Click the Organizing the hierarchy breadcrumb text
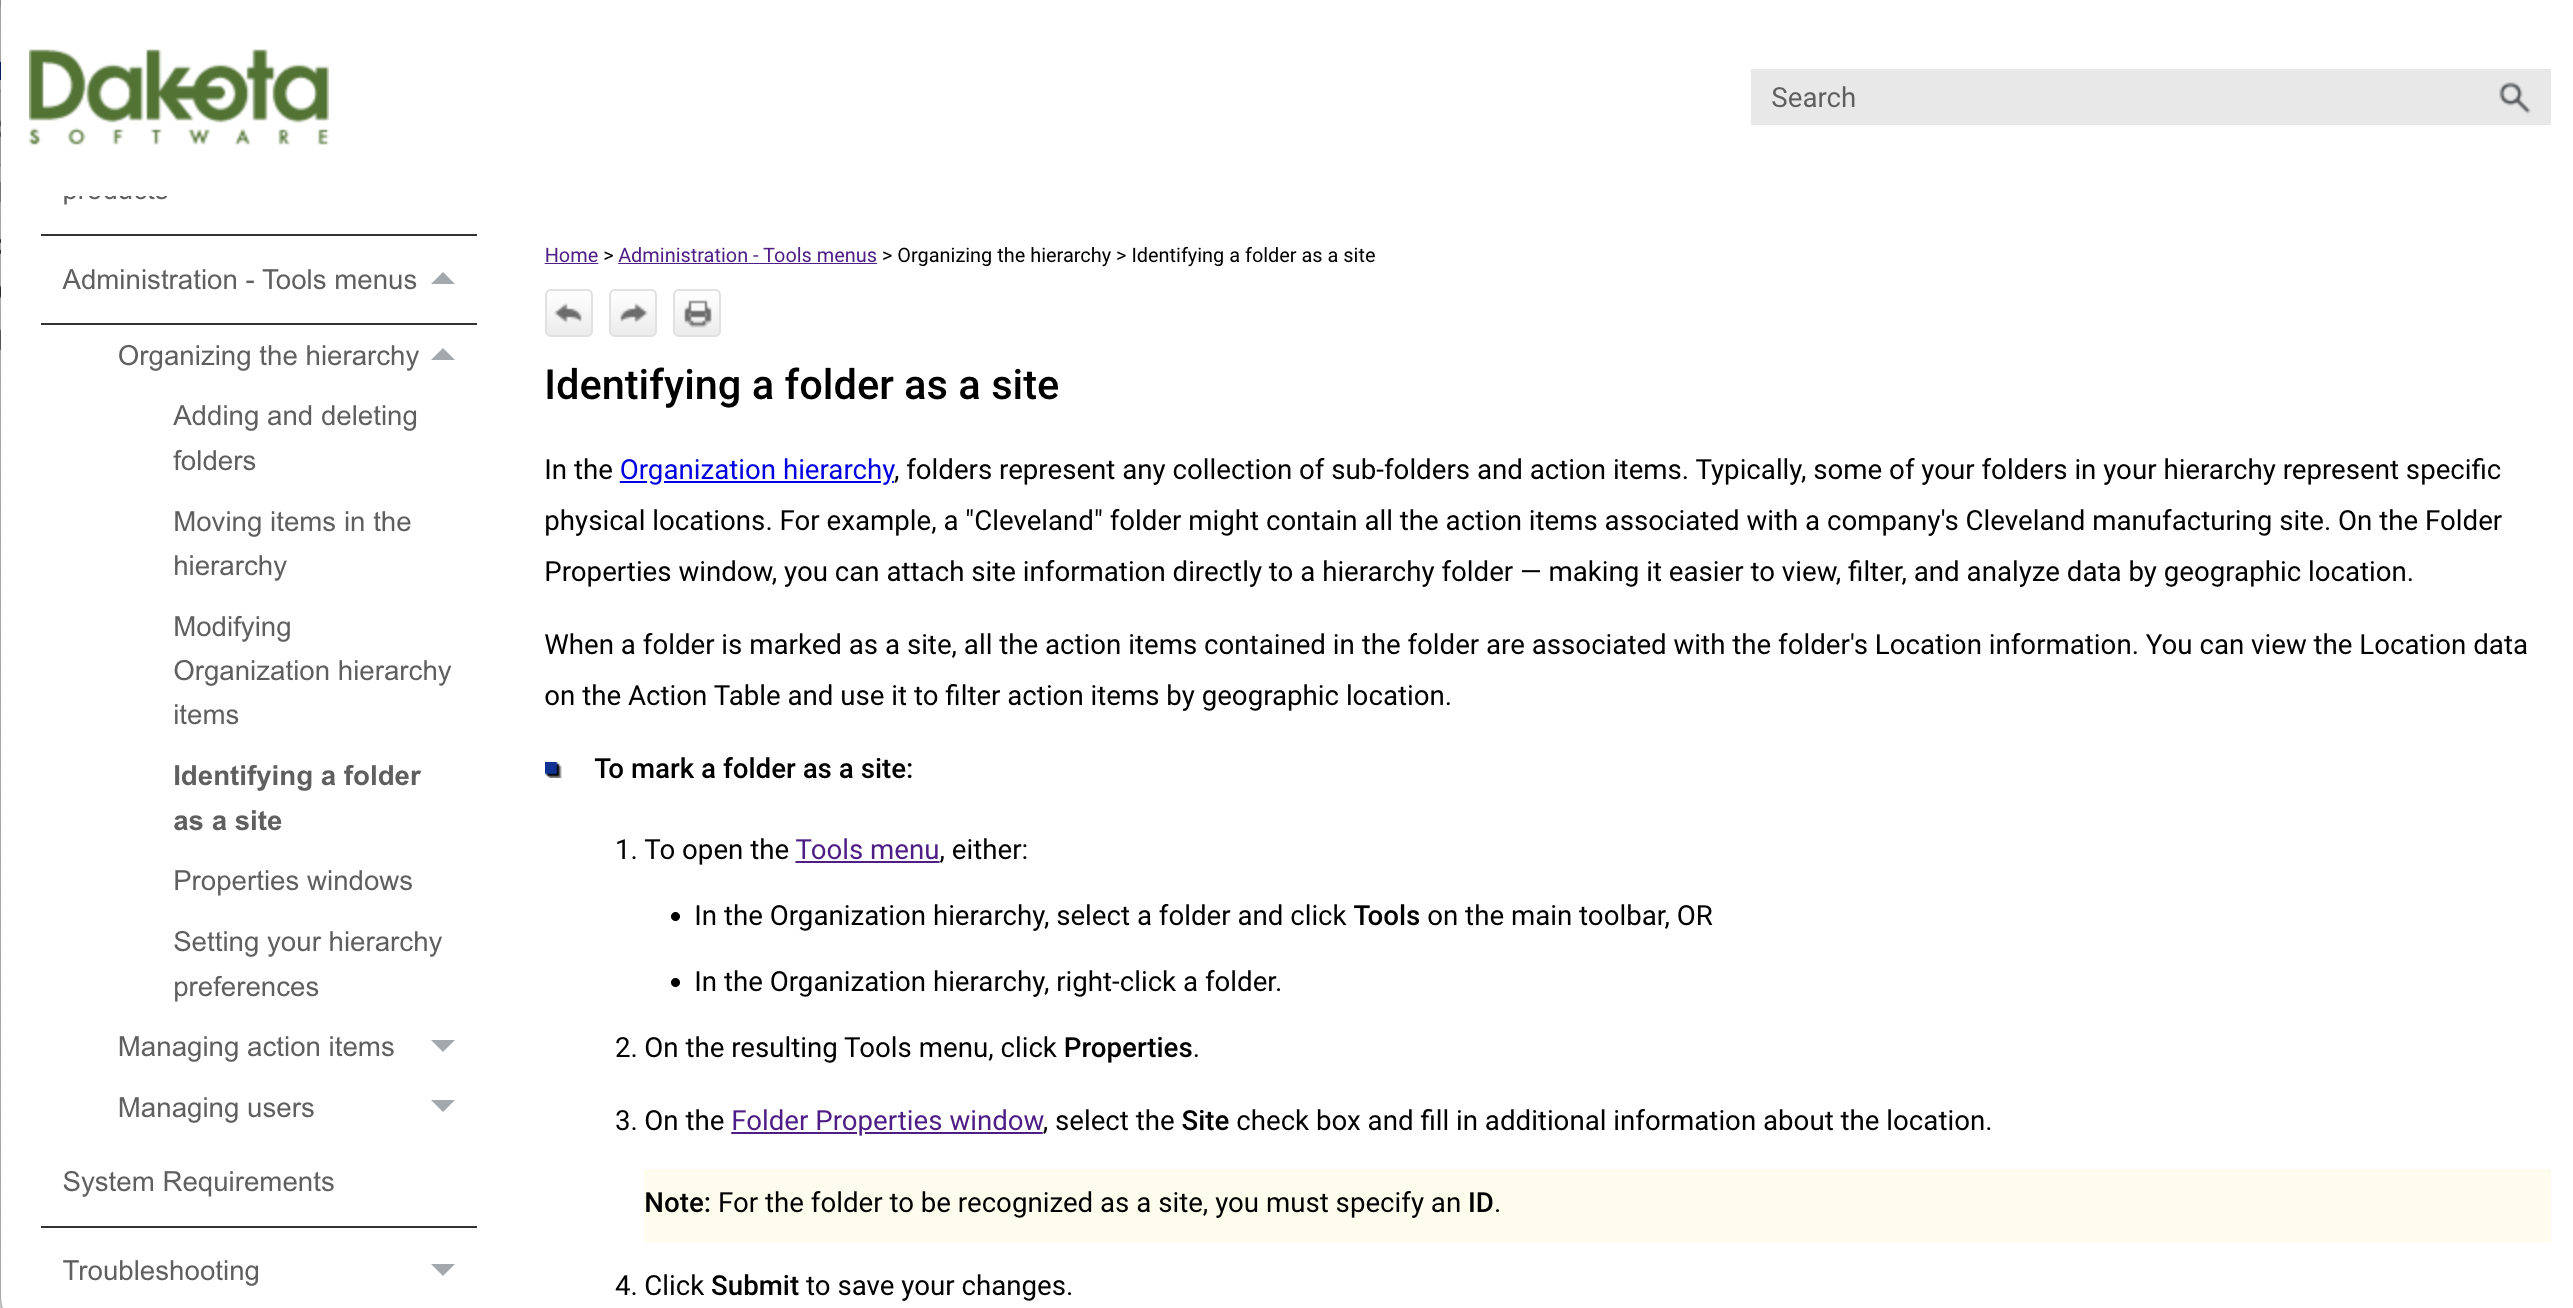The width and height of the screenshot is (2573, 1308). pos(1004,255)
